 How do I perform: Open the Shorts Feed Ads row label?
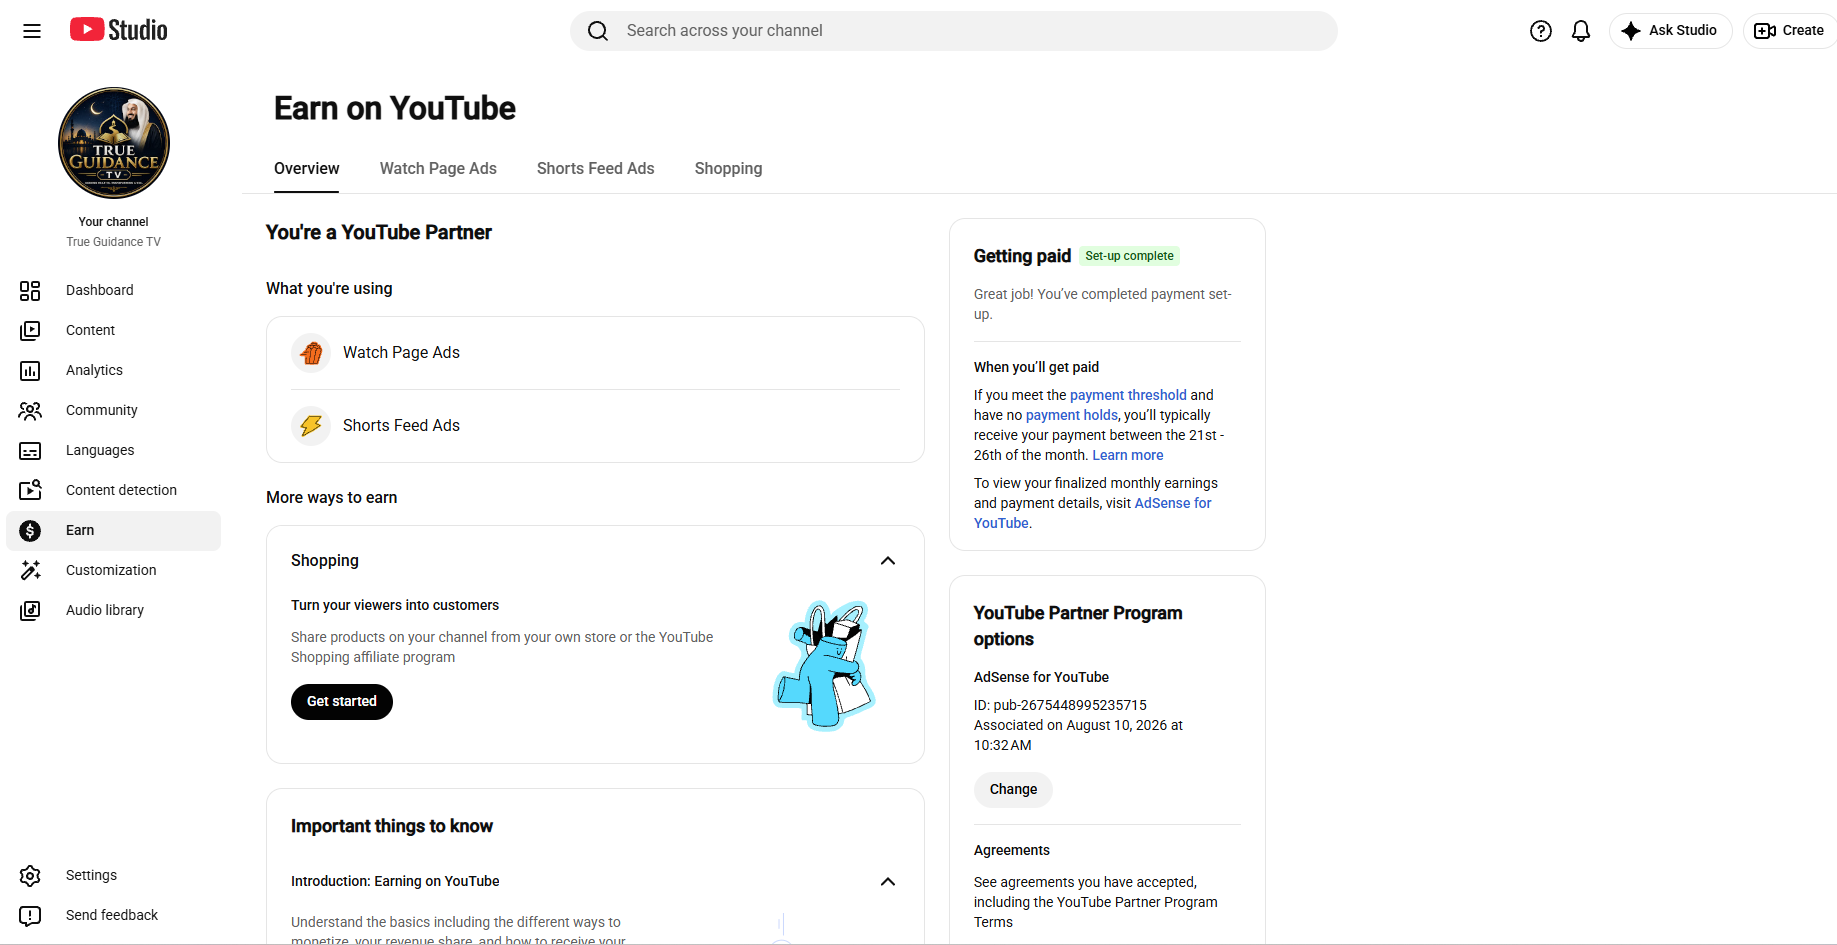[x=401, y=425]
